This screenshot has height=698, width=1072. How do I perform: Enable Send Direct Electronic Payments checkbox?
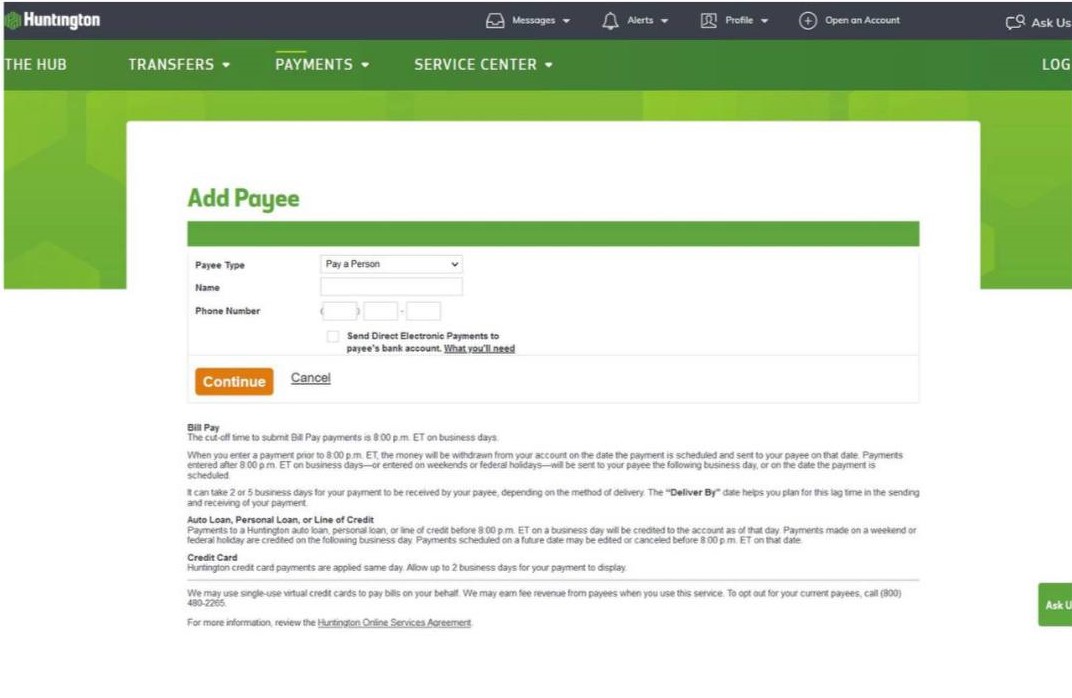pyautogui.click(x=333, y=337)
